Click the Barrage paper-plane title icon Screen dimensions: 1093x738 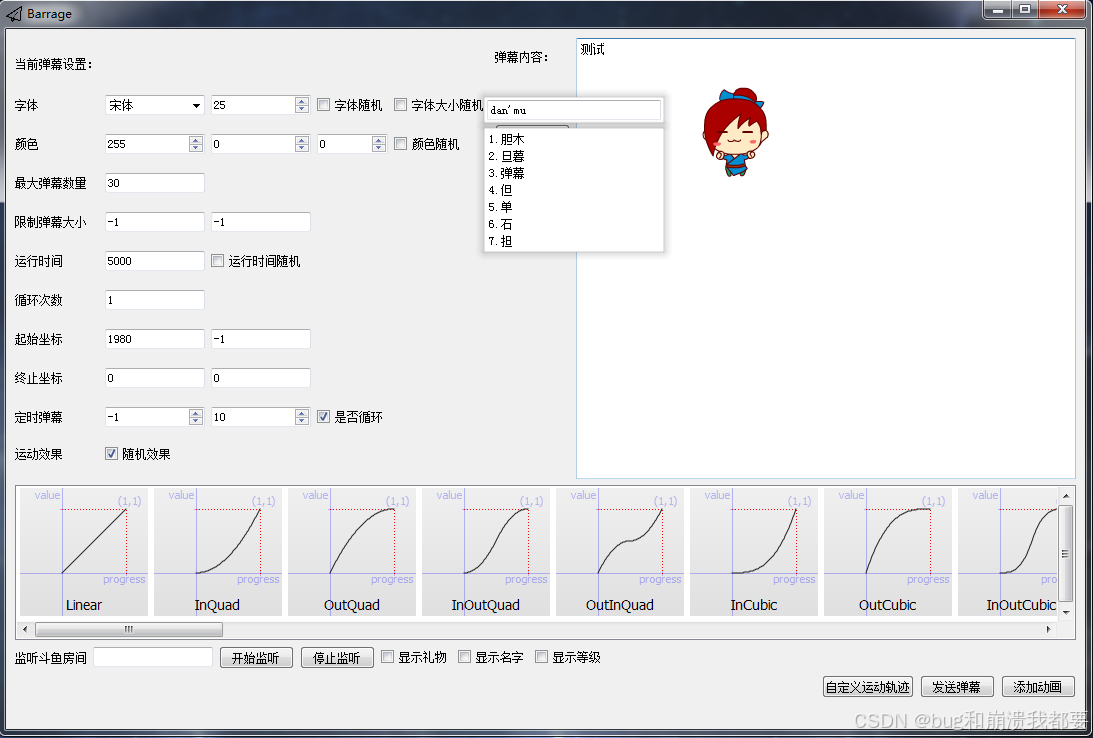[x=14, y=13]
